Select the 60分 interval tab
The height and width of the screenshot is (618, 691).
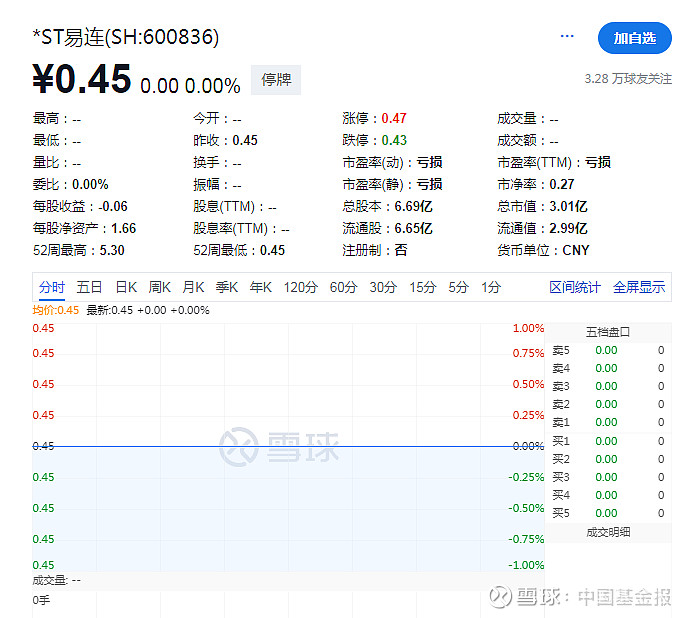(x=343, y=288)
